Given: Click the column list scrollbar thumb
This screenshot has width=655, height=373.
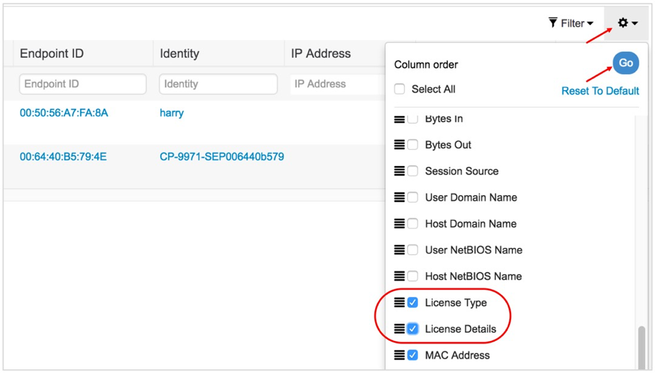Looking at the screenshot, I should pos(642,347).
